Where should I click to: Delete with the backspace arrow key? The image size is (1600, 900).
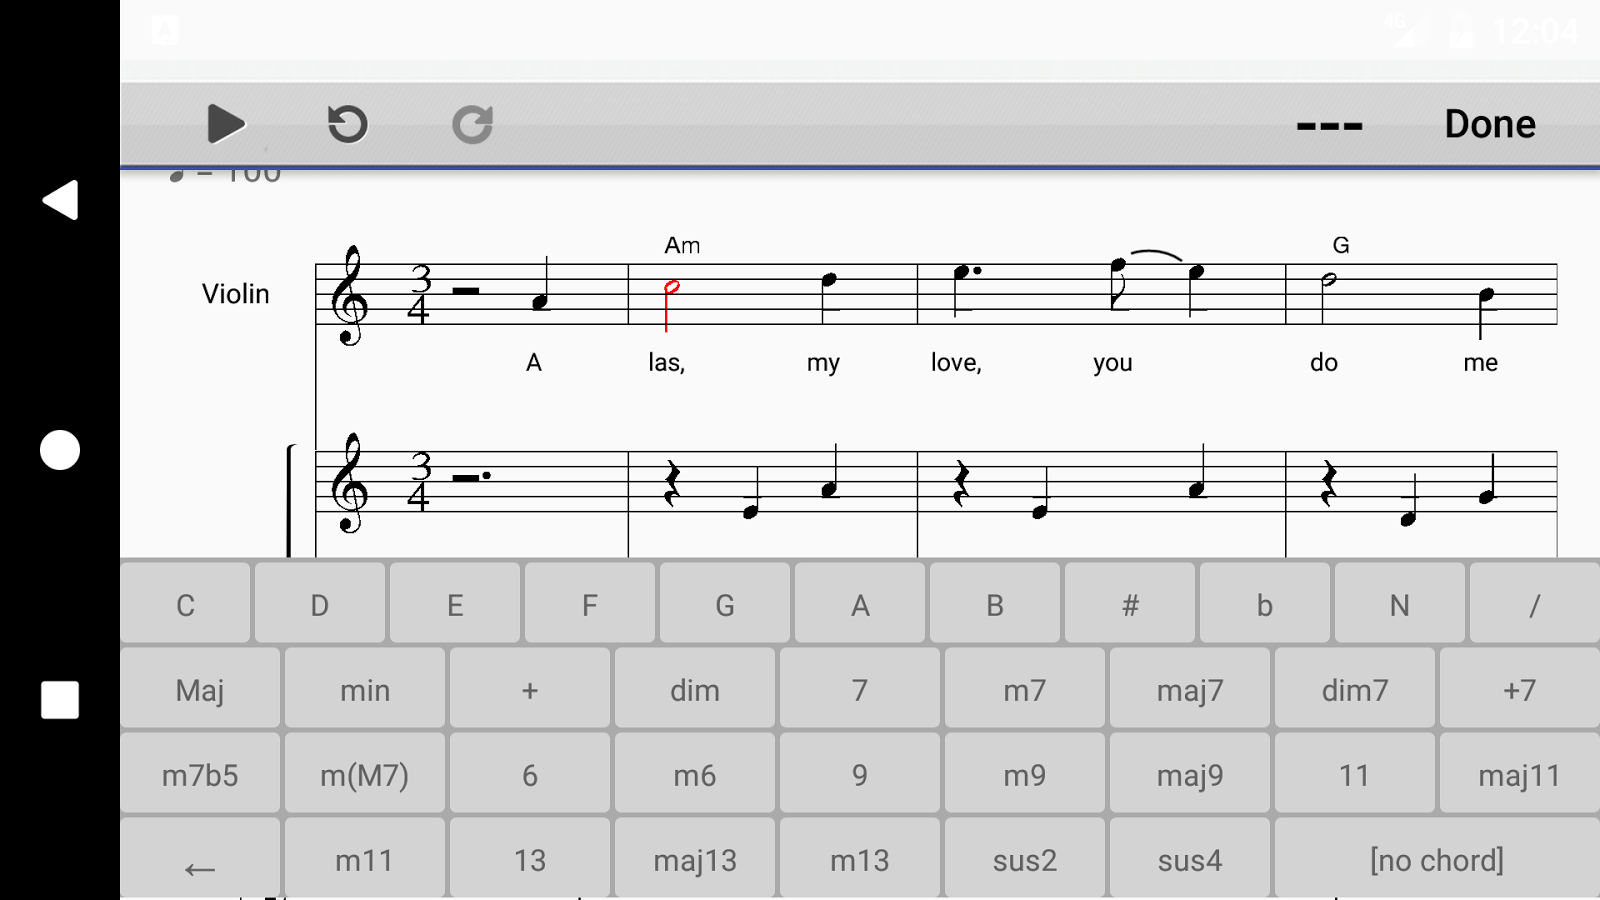coord(200,858)
